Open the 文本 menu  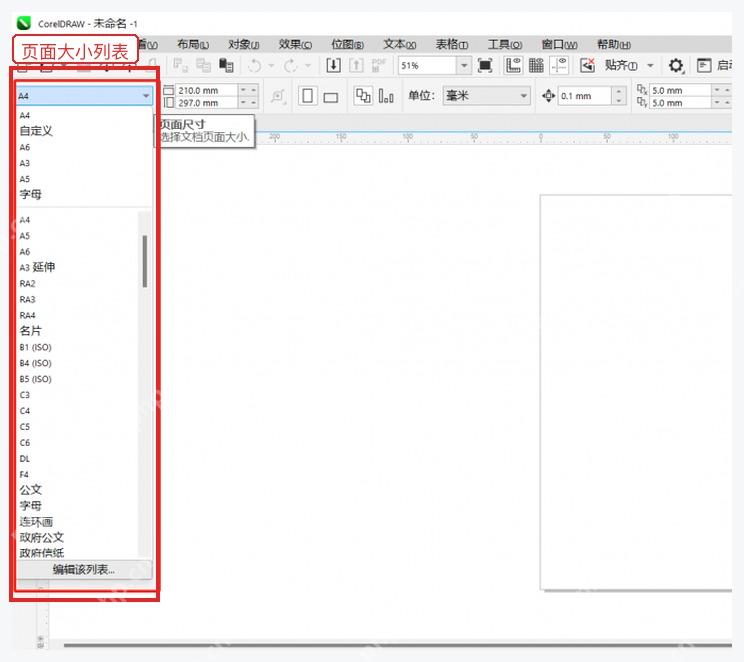pyautogui.click(x=400, y=44)
